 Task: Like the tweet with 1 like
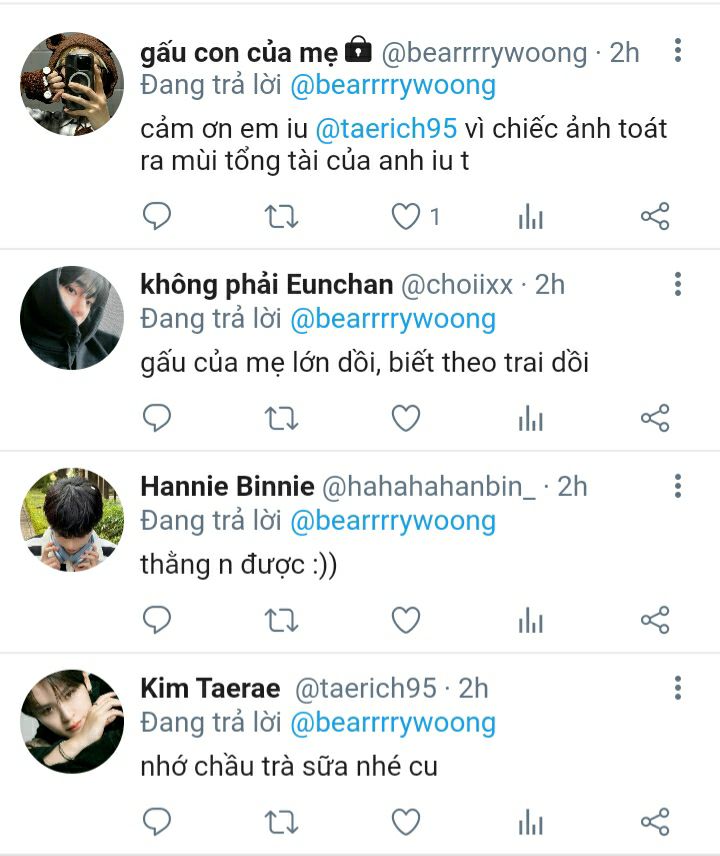point(406,216)
